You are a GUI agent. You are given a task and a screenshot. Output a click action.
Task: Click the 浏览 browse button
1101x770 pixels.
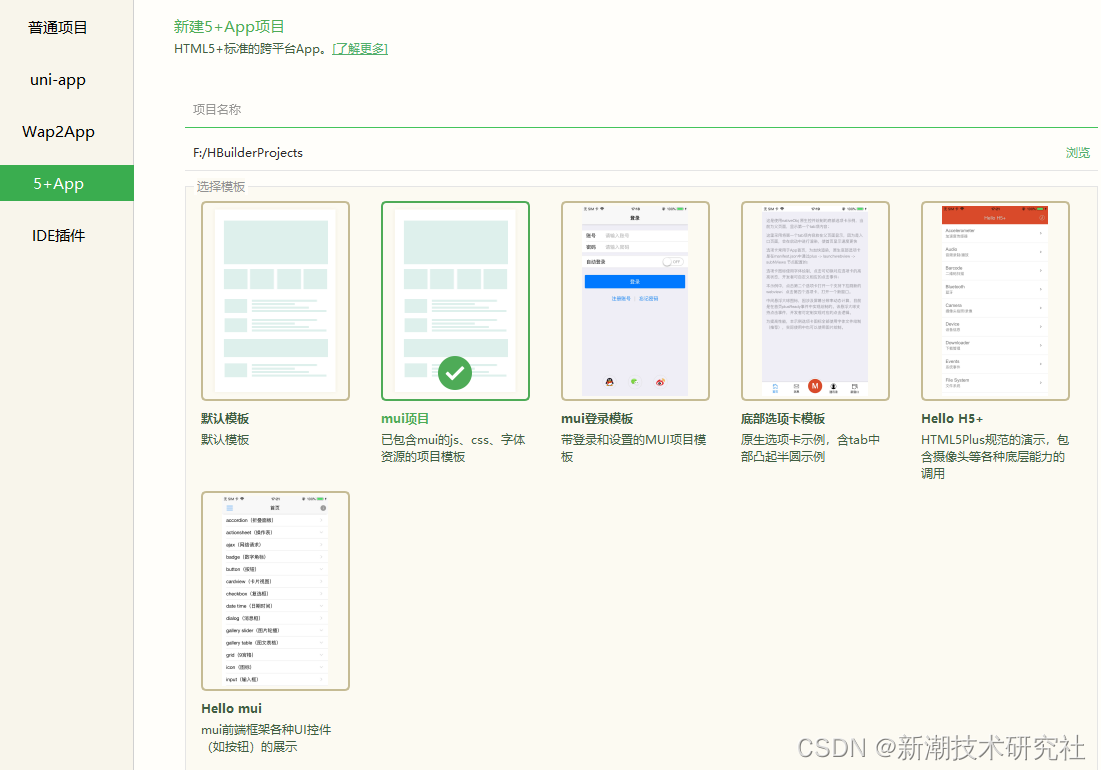click(1078, 152)
